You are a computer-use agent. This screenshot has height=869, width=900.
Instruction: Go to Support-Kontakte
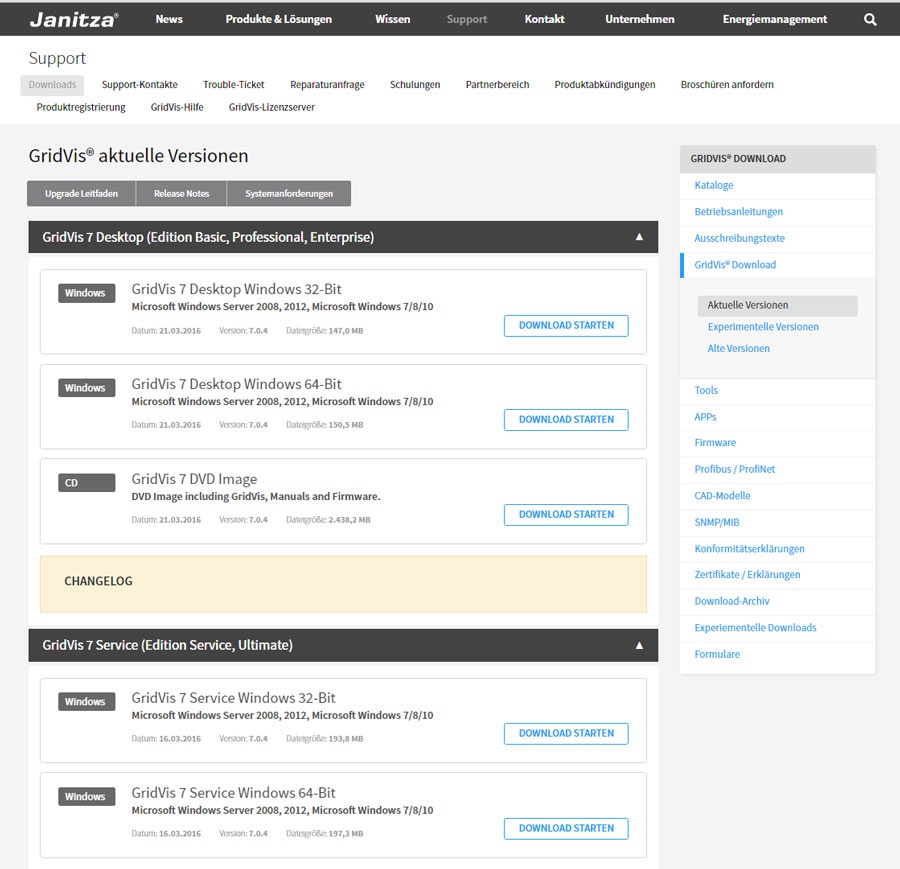point(139,85)
